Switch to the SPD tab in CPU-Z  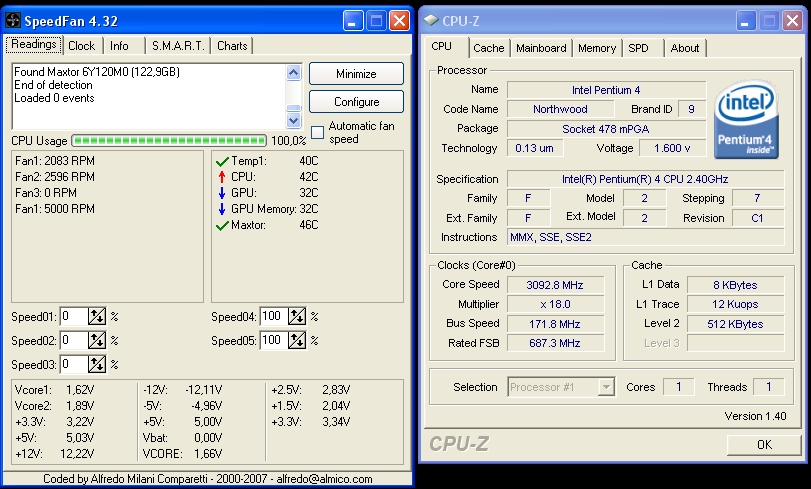[638, 48]
